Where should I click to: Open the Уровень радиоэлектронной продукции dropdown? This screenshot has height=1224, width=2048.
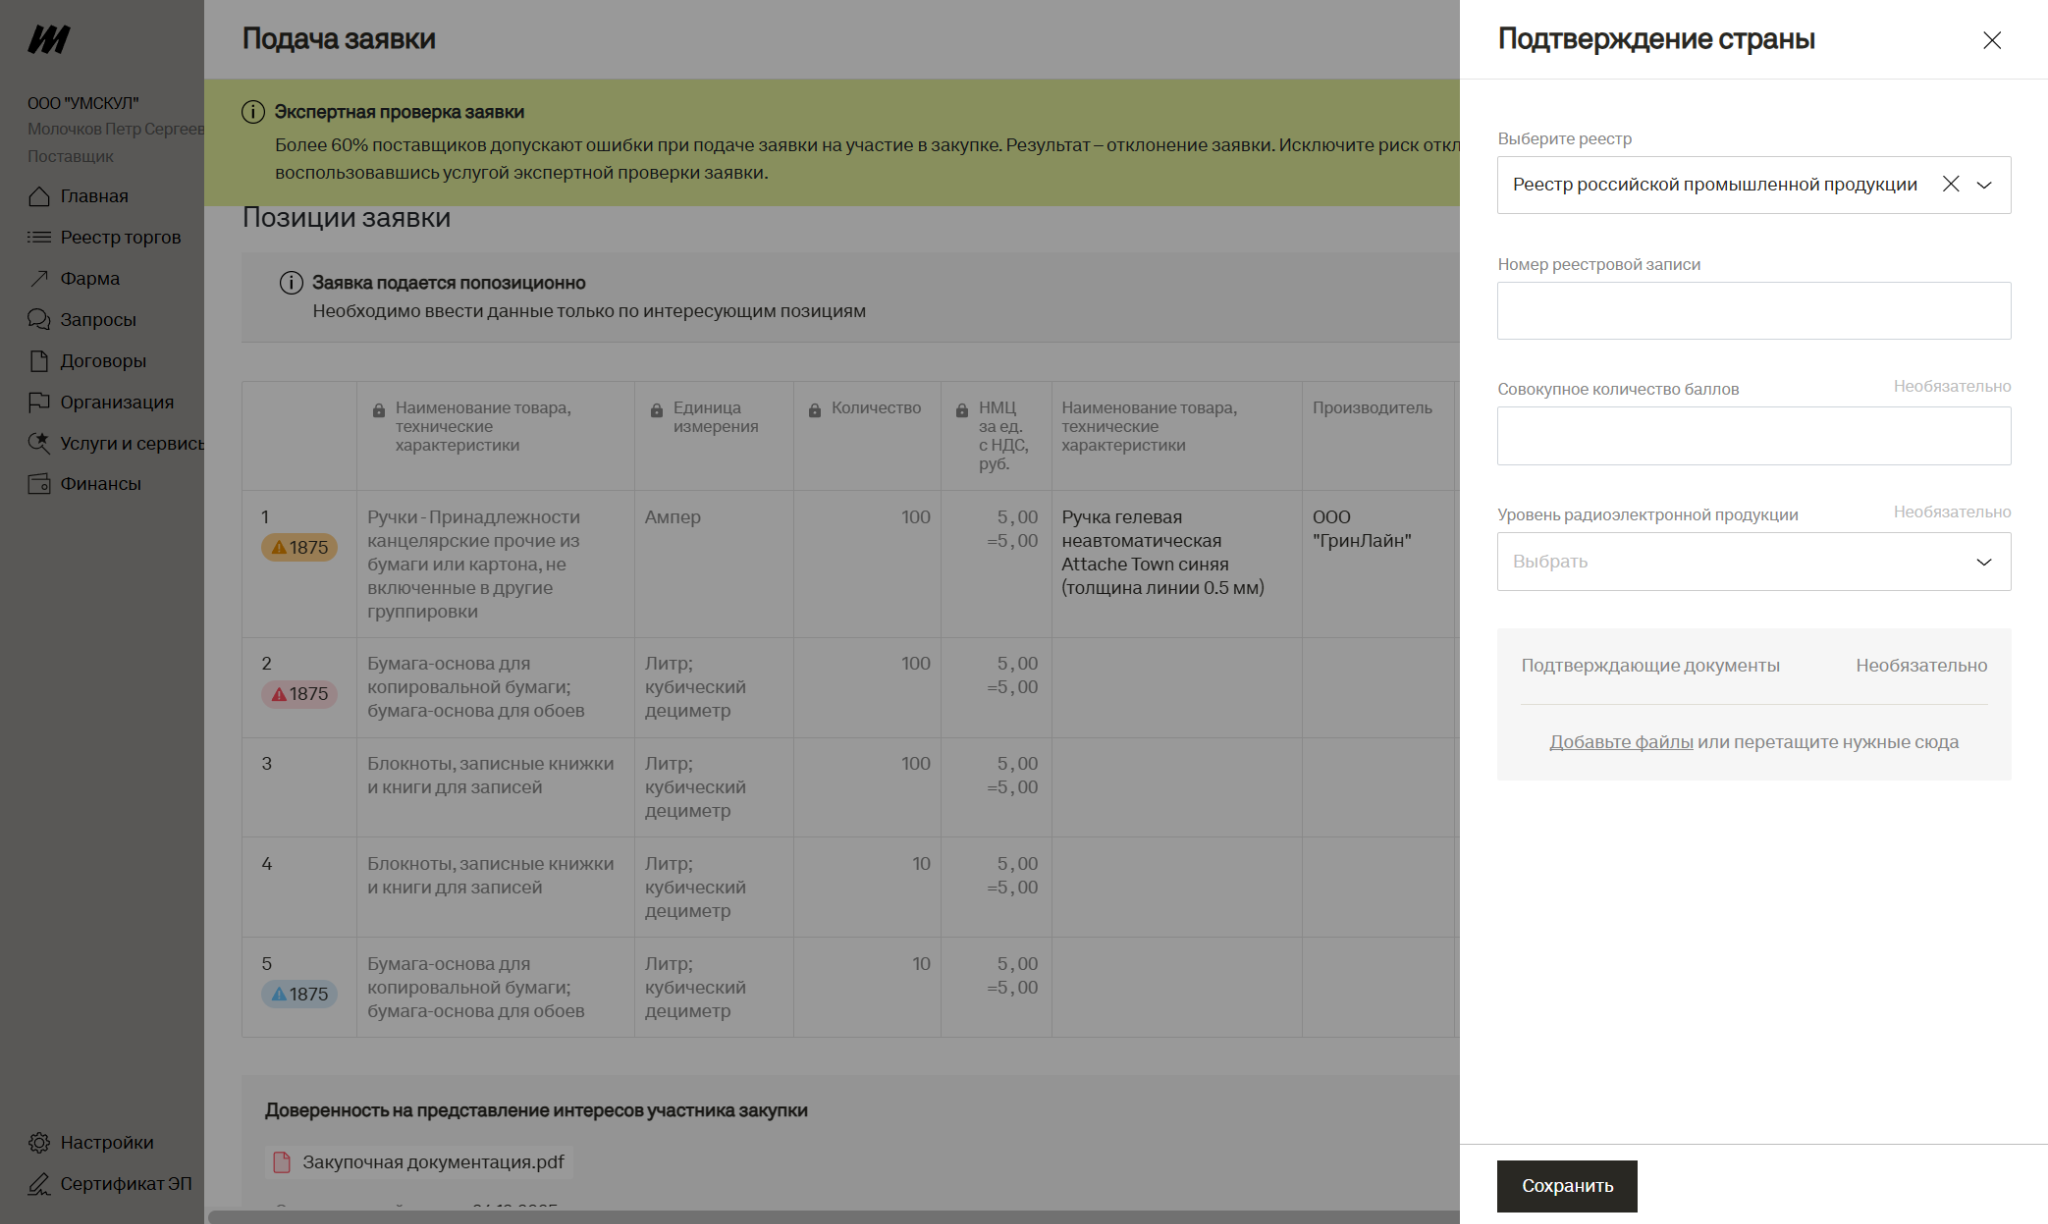point(1753,561)
